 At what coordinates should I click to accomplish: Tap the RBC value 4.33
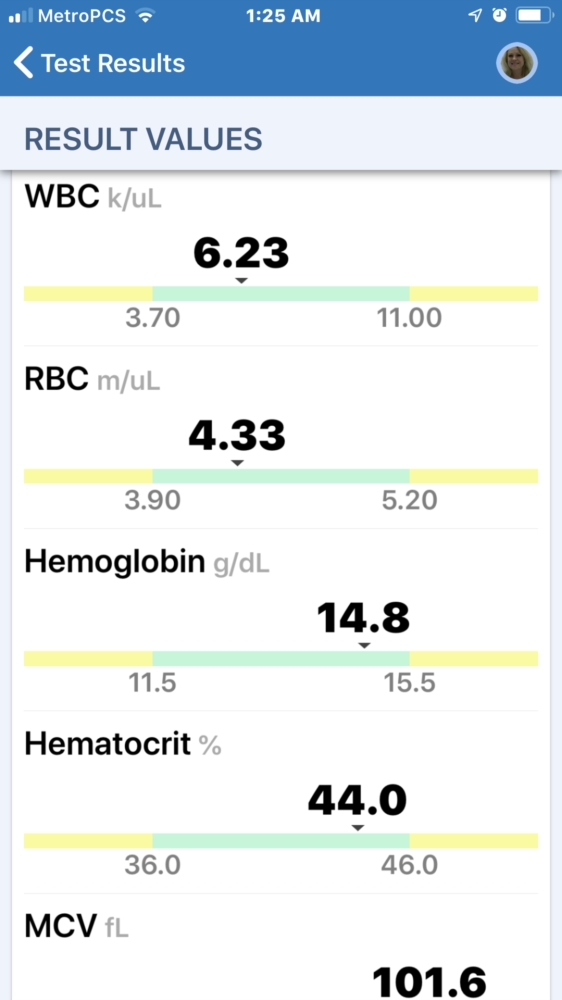click(x=237, y=436)
